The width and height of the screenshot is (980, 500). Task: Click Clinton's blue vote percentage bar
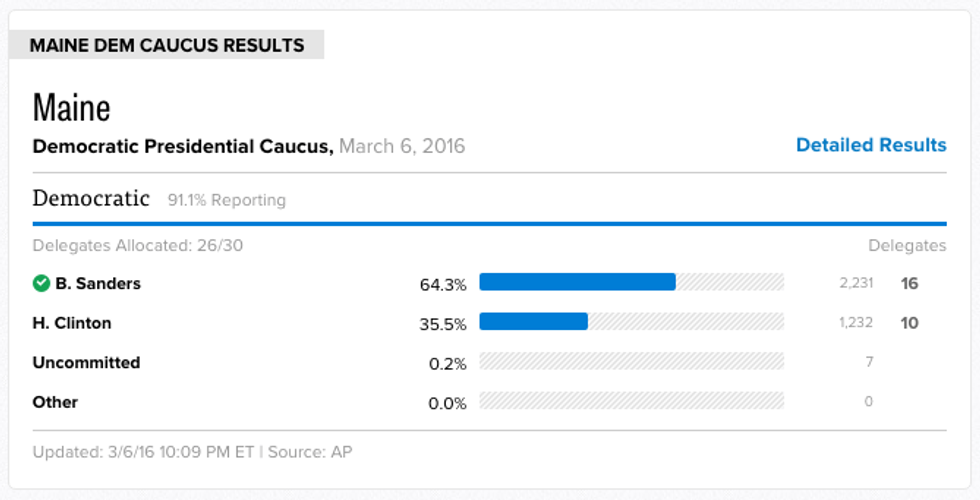533,321
